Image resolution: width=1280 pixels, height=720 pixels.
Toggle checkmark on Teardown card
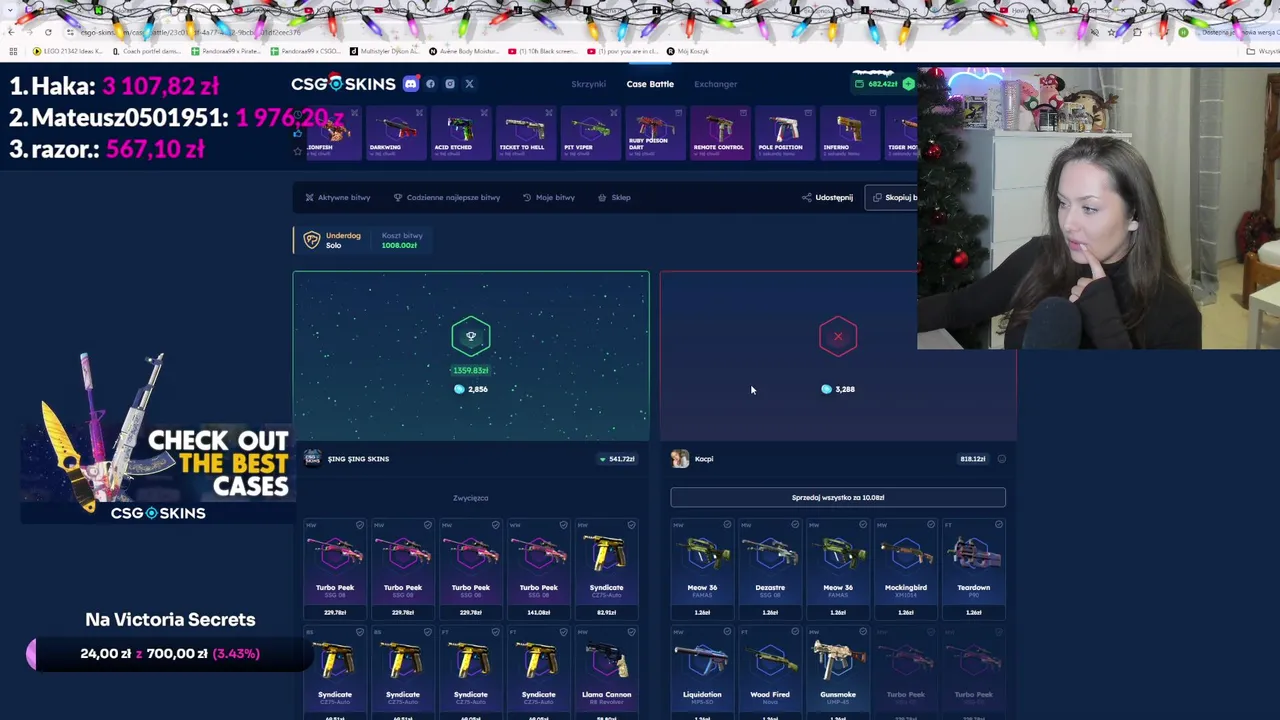(999, 525)
